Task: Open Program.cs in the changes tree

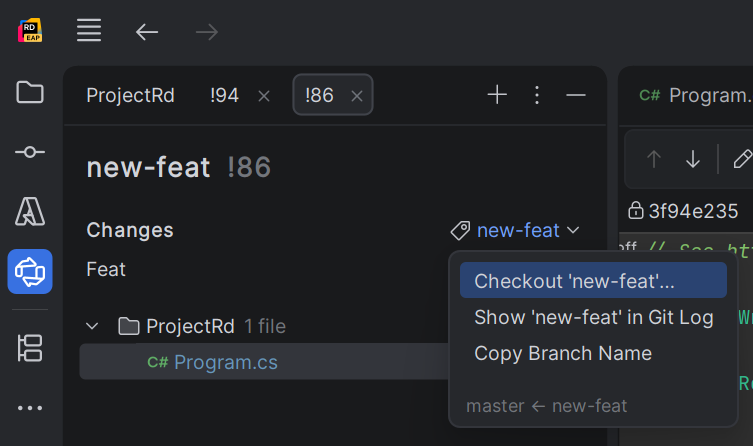Action: point(226,362)
